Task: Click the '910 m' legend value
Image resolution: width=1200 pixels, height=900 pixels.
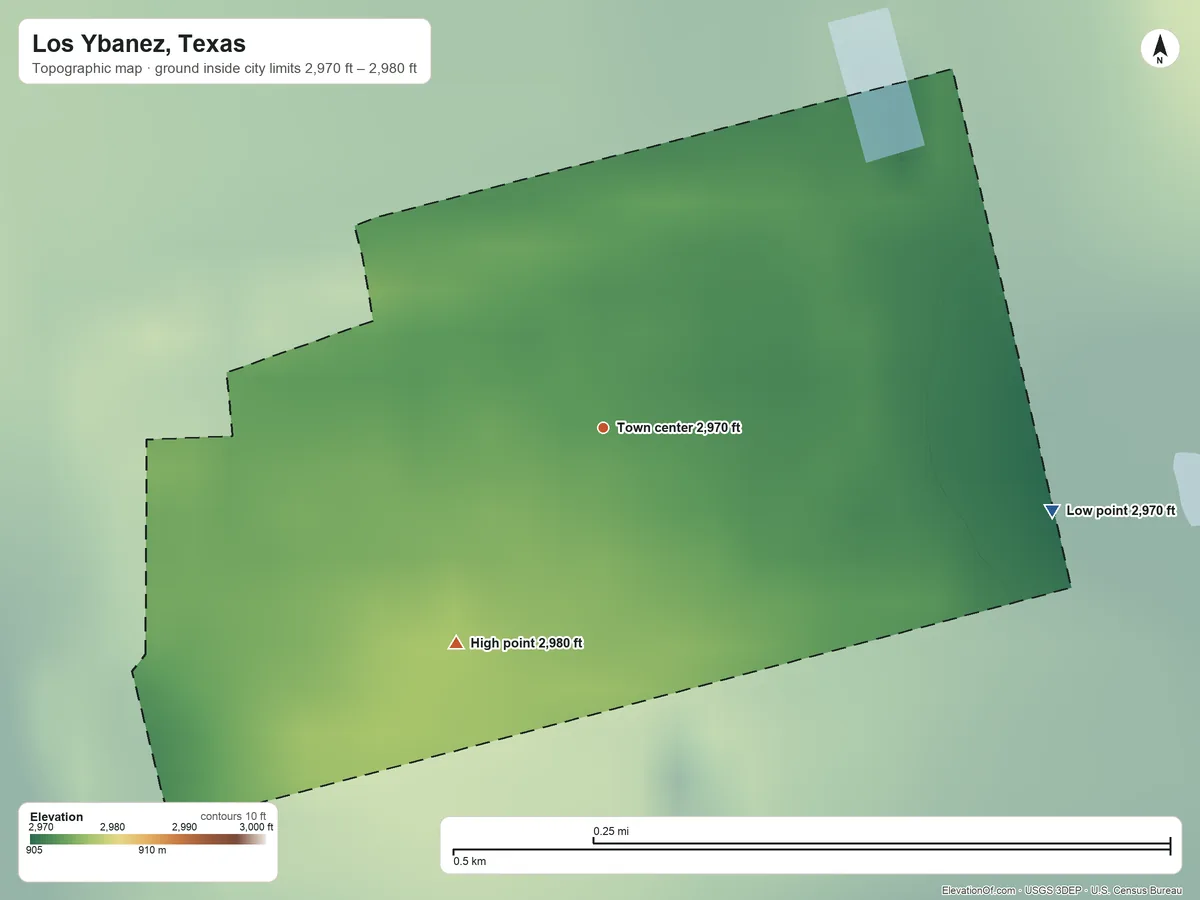Action: click(x=152, y=851)
